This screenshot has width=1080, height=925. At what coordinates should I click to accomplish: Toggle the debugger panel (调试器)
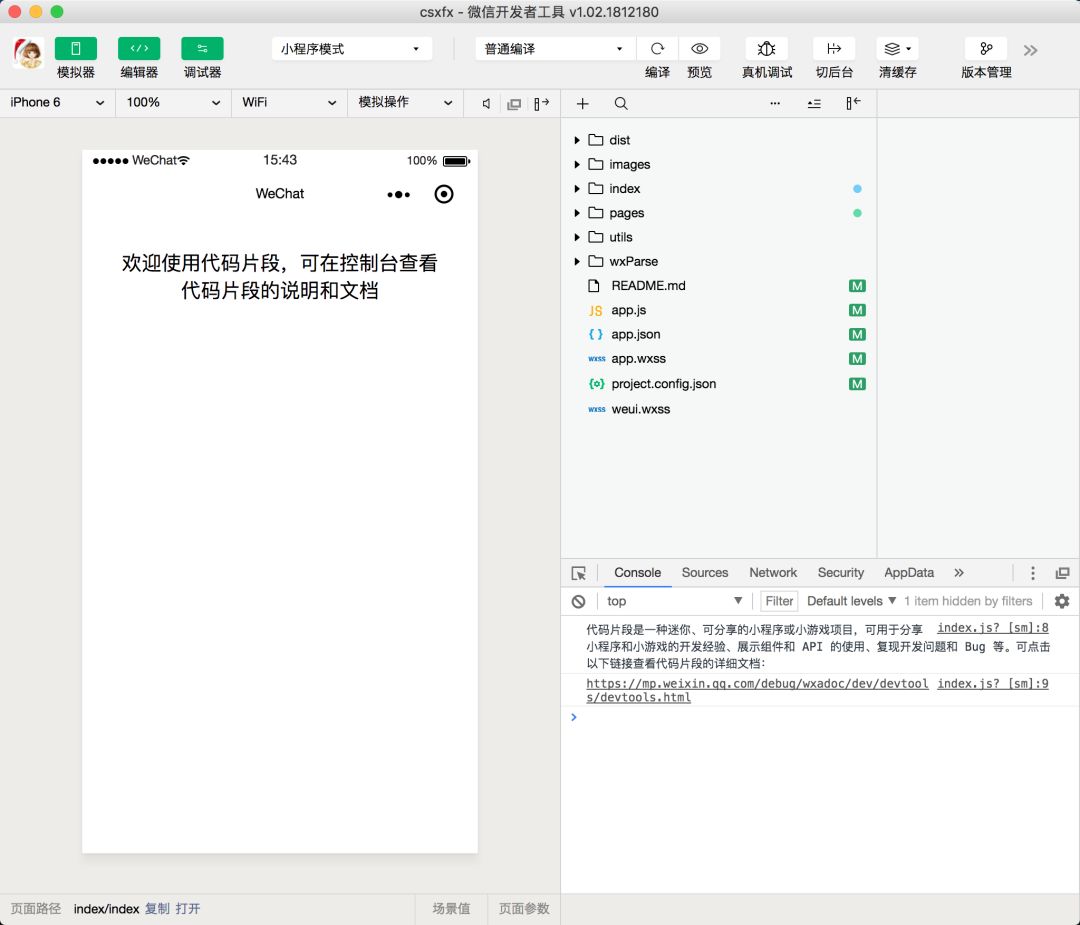(202, 49)
